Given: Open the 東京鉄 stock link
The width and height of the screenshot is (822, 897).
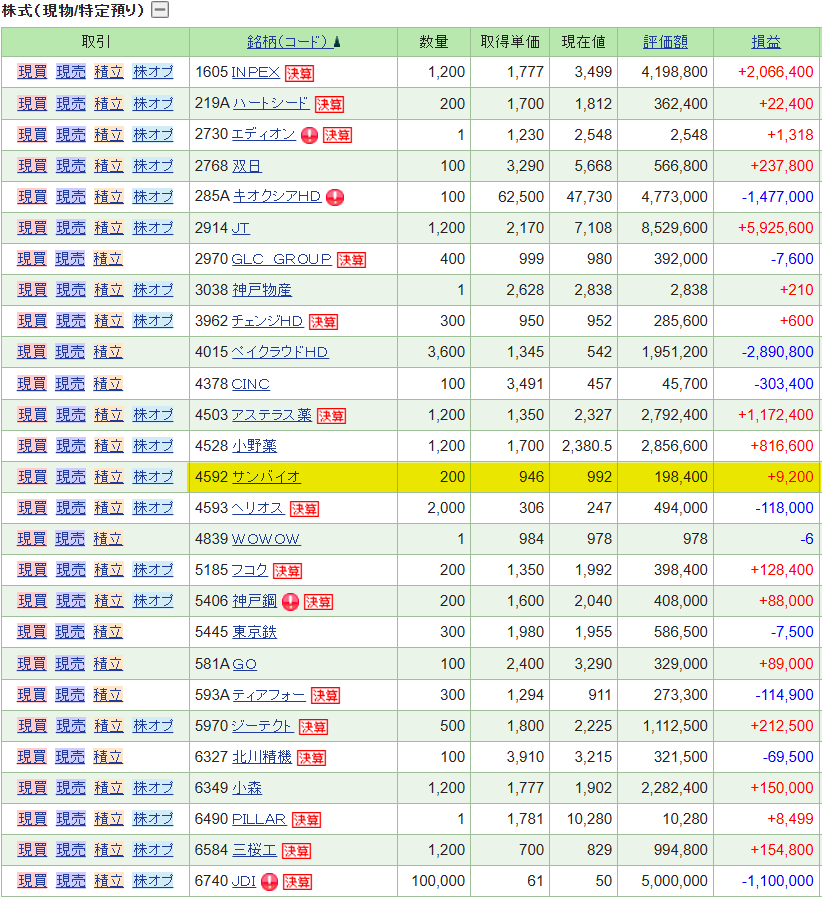Looking at the screenshot, I should click(x=255, y=632).
